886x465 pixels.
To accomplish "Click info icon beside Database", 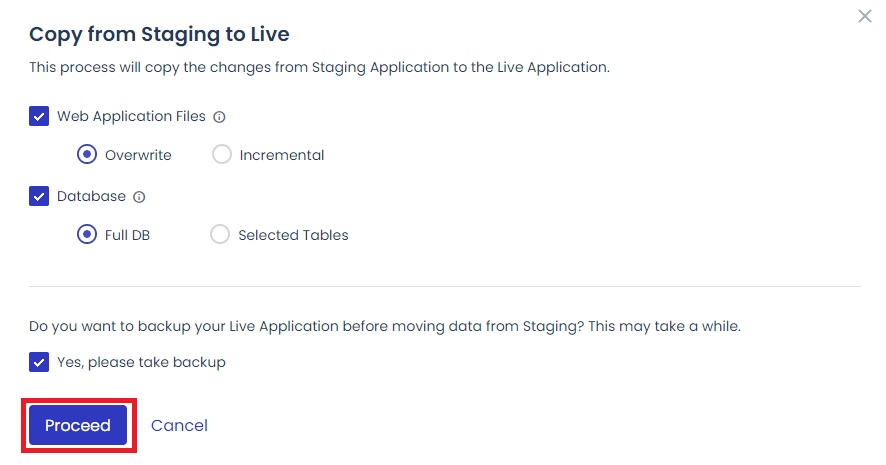I will click(x=140, y=197).
